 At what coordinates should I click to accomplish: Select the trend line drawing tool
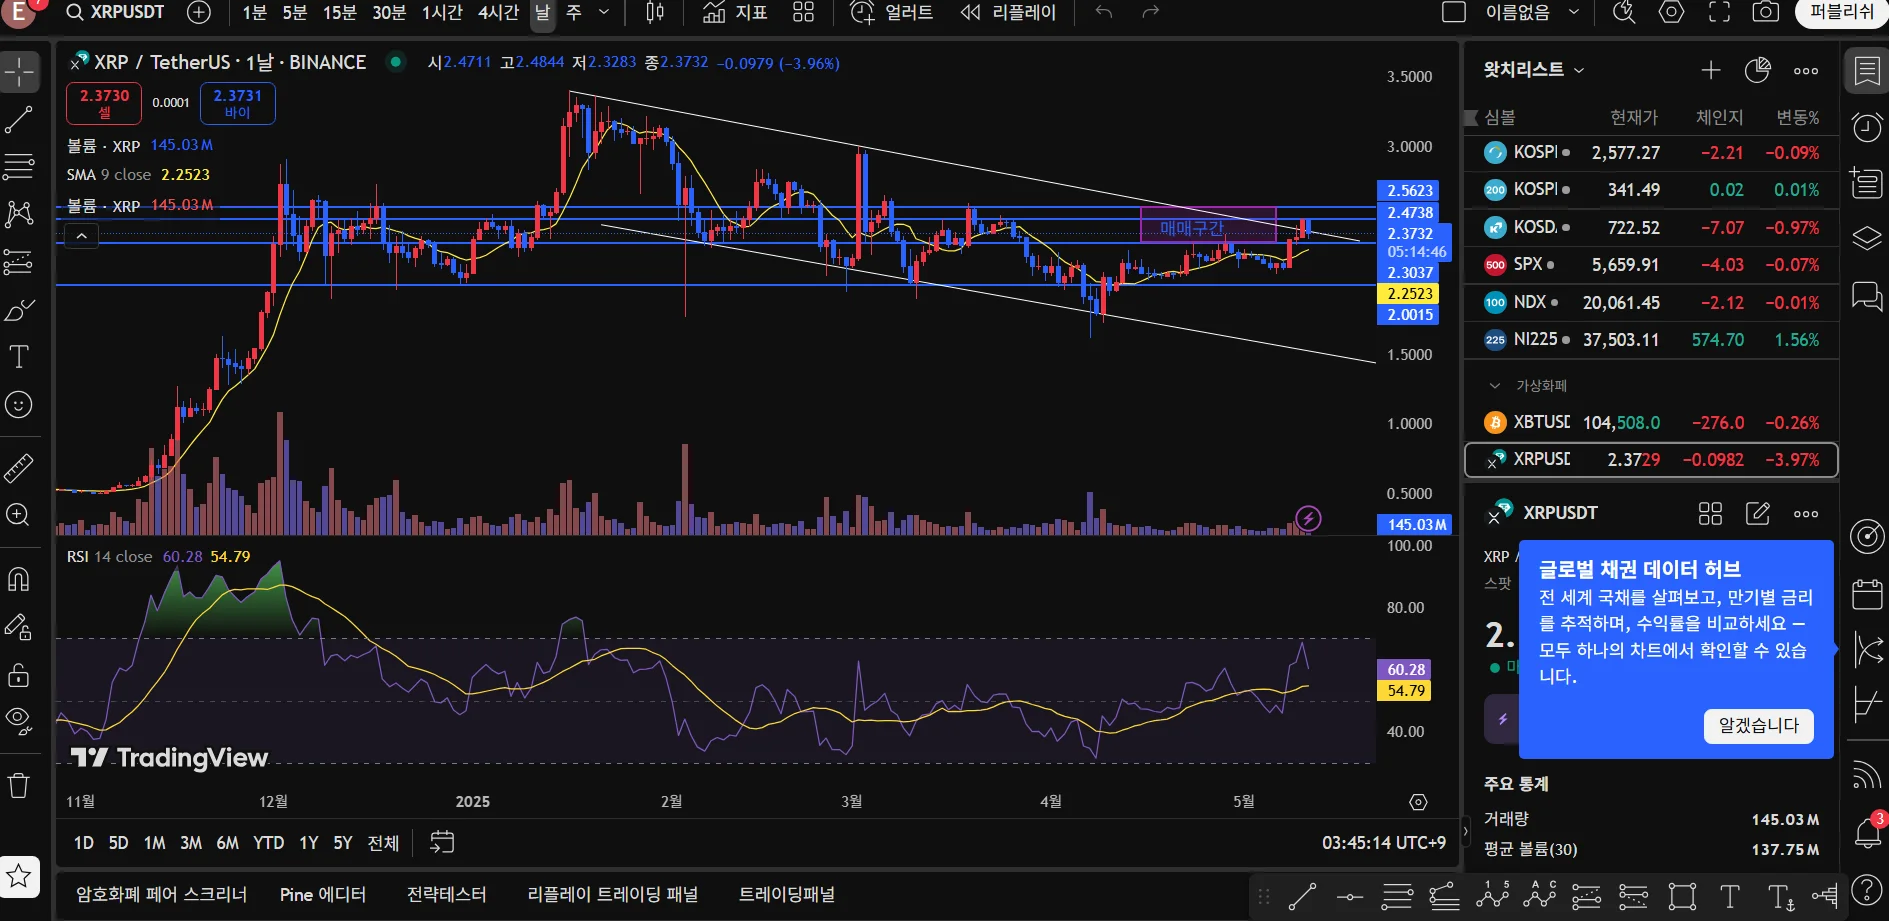pyautogui.click(x=19, y=120)
